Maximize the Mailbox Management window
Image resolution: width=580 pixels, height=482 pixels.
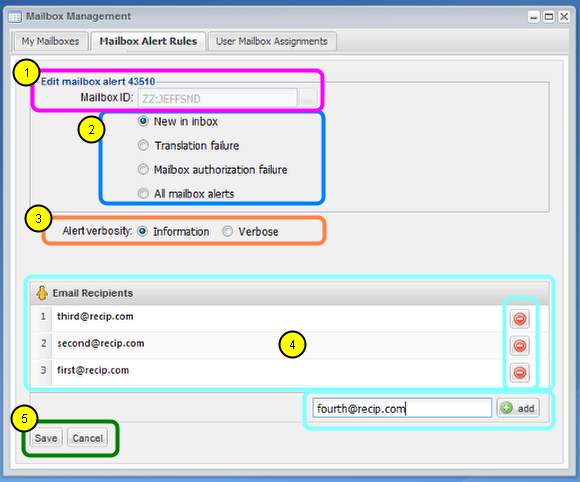click(x=549, y=17)
